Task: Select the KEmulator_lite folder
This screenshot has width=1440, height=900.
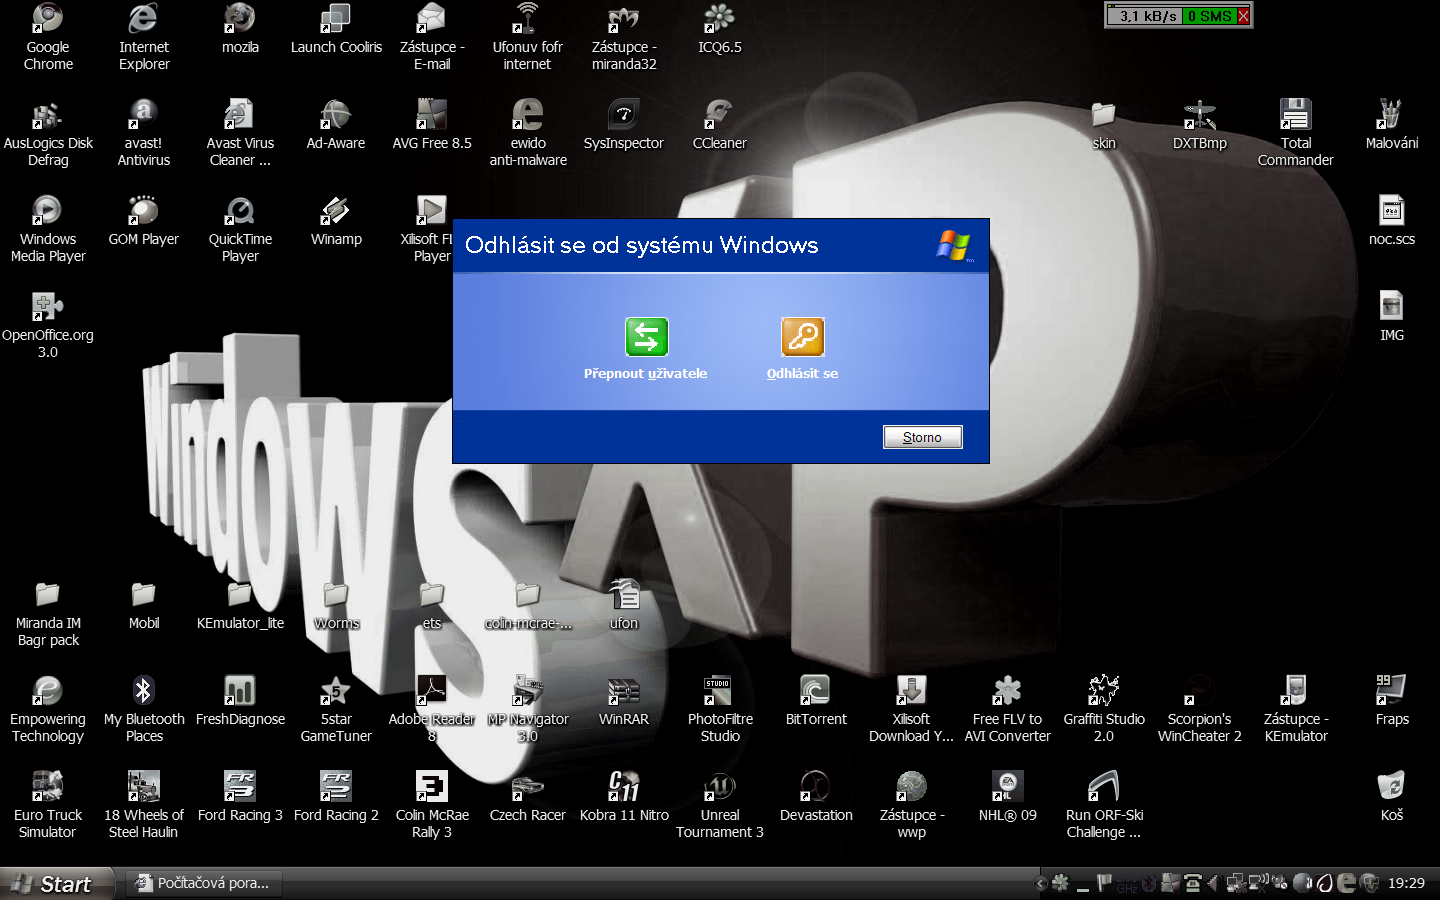Action: pyautogui.click(x=240, y=595)
